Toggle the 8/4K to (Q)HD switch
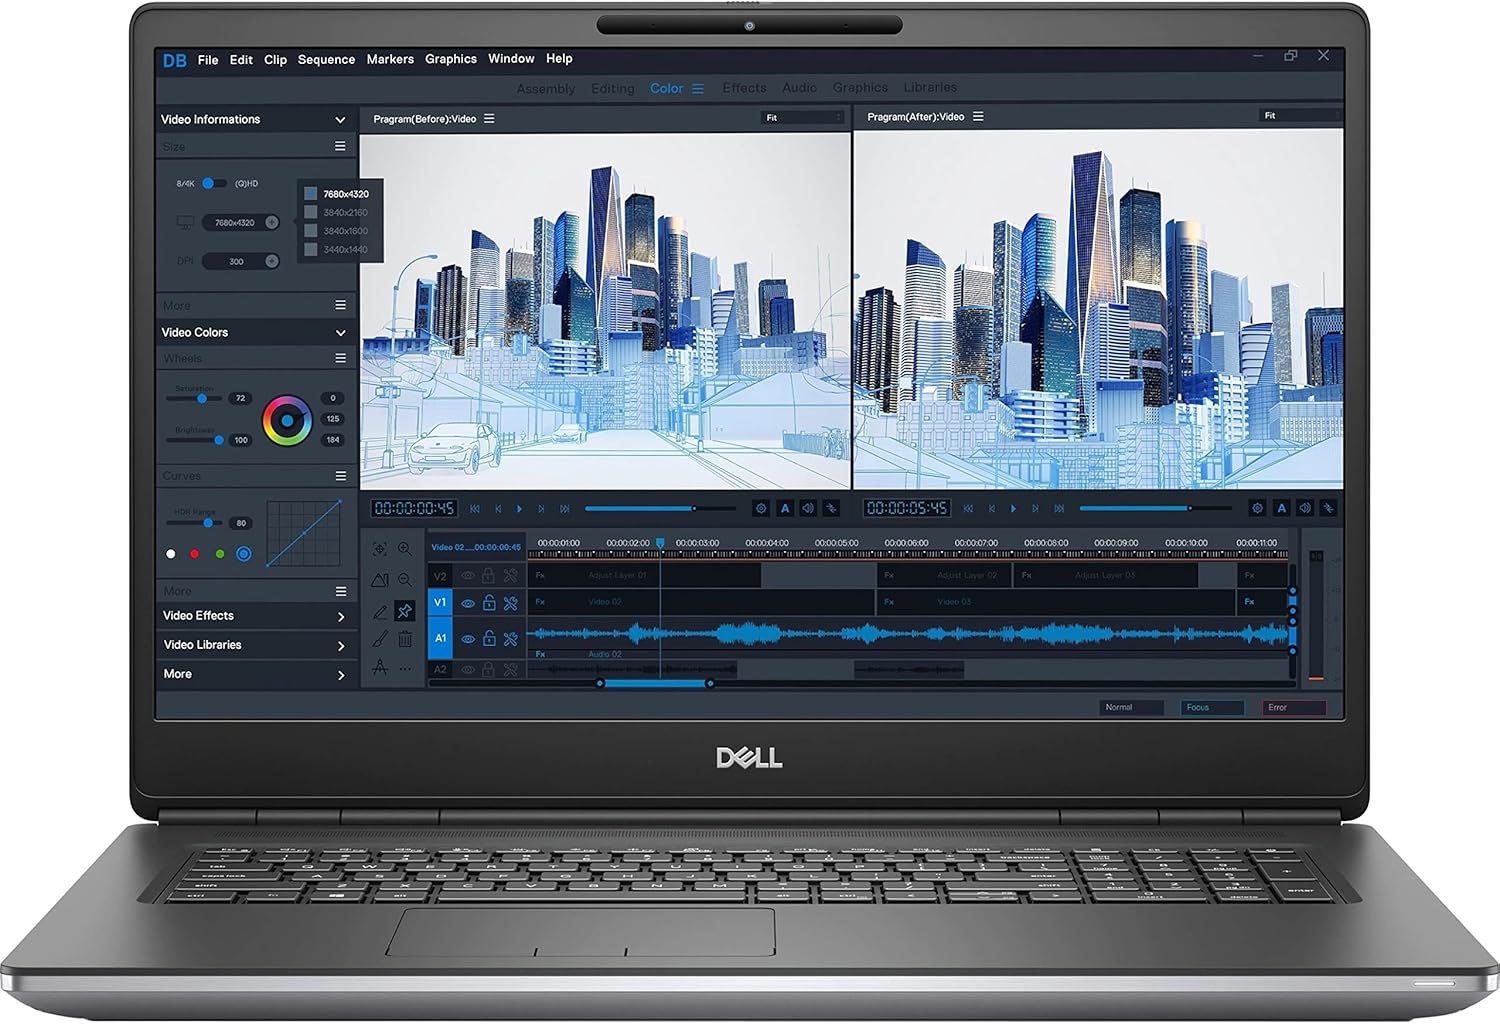 click(214, 183)
